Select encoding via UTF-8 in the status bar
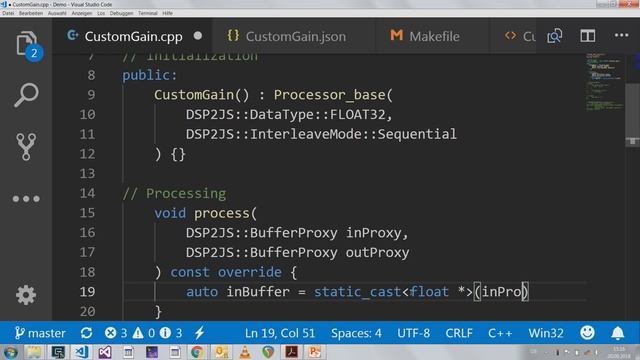Image resolution: width=640 pixels, height=360 pixels. pos(413,333)
